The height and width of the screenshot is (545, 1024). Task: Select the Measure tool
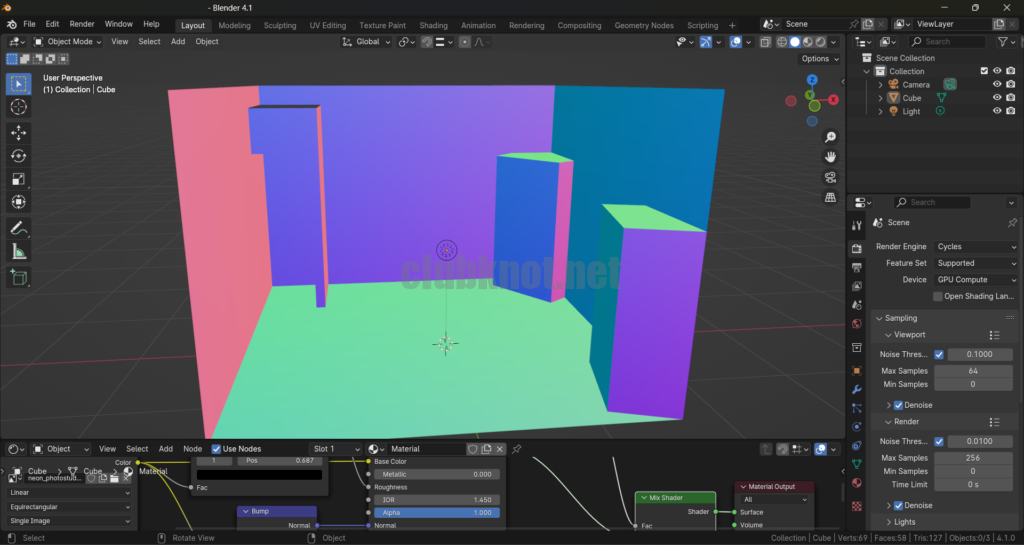18,252
